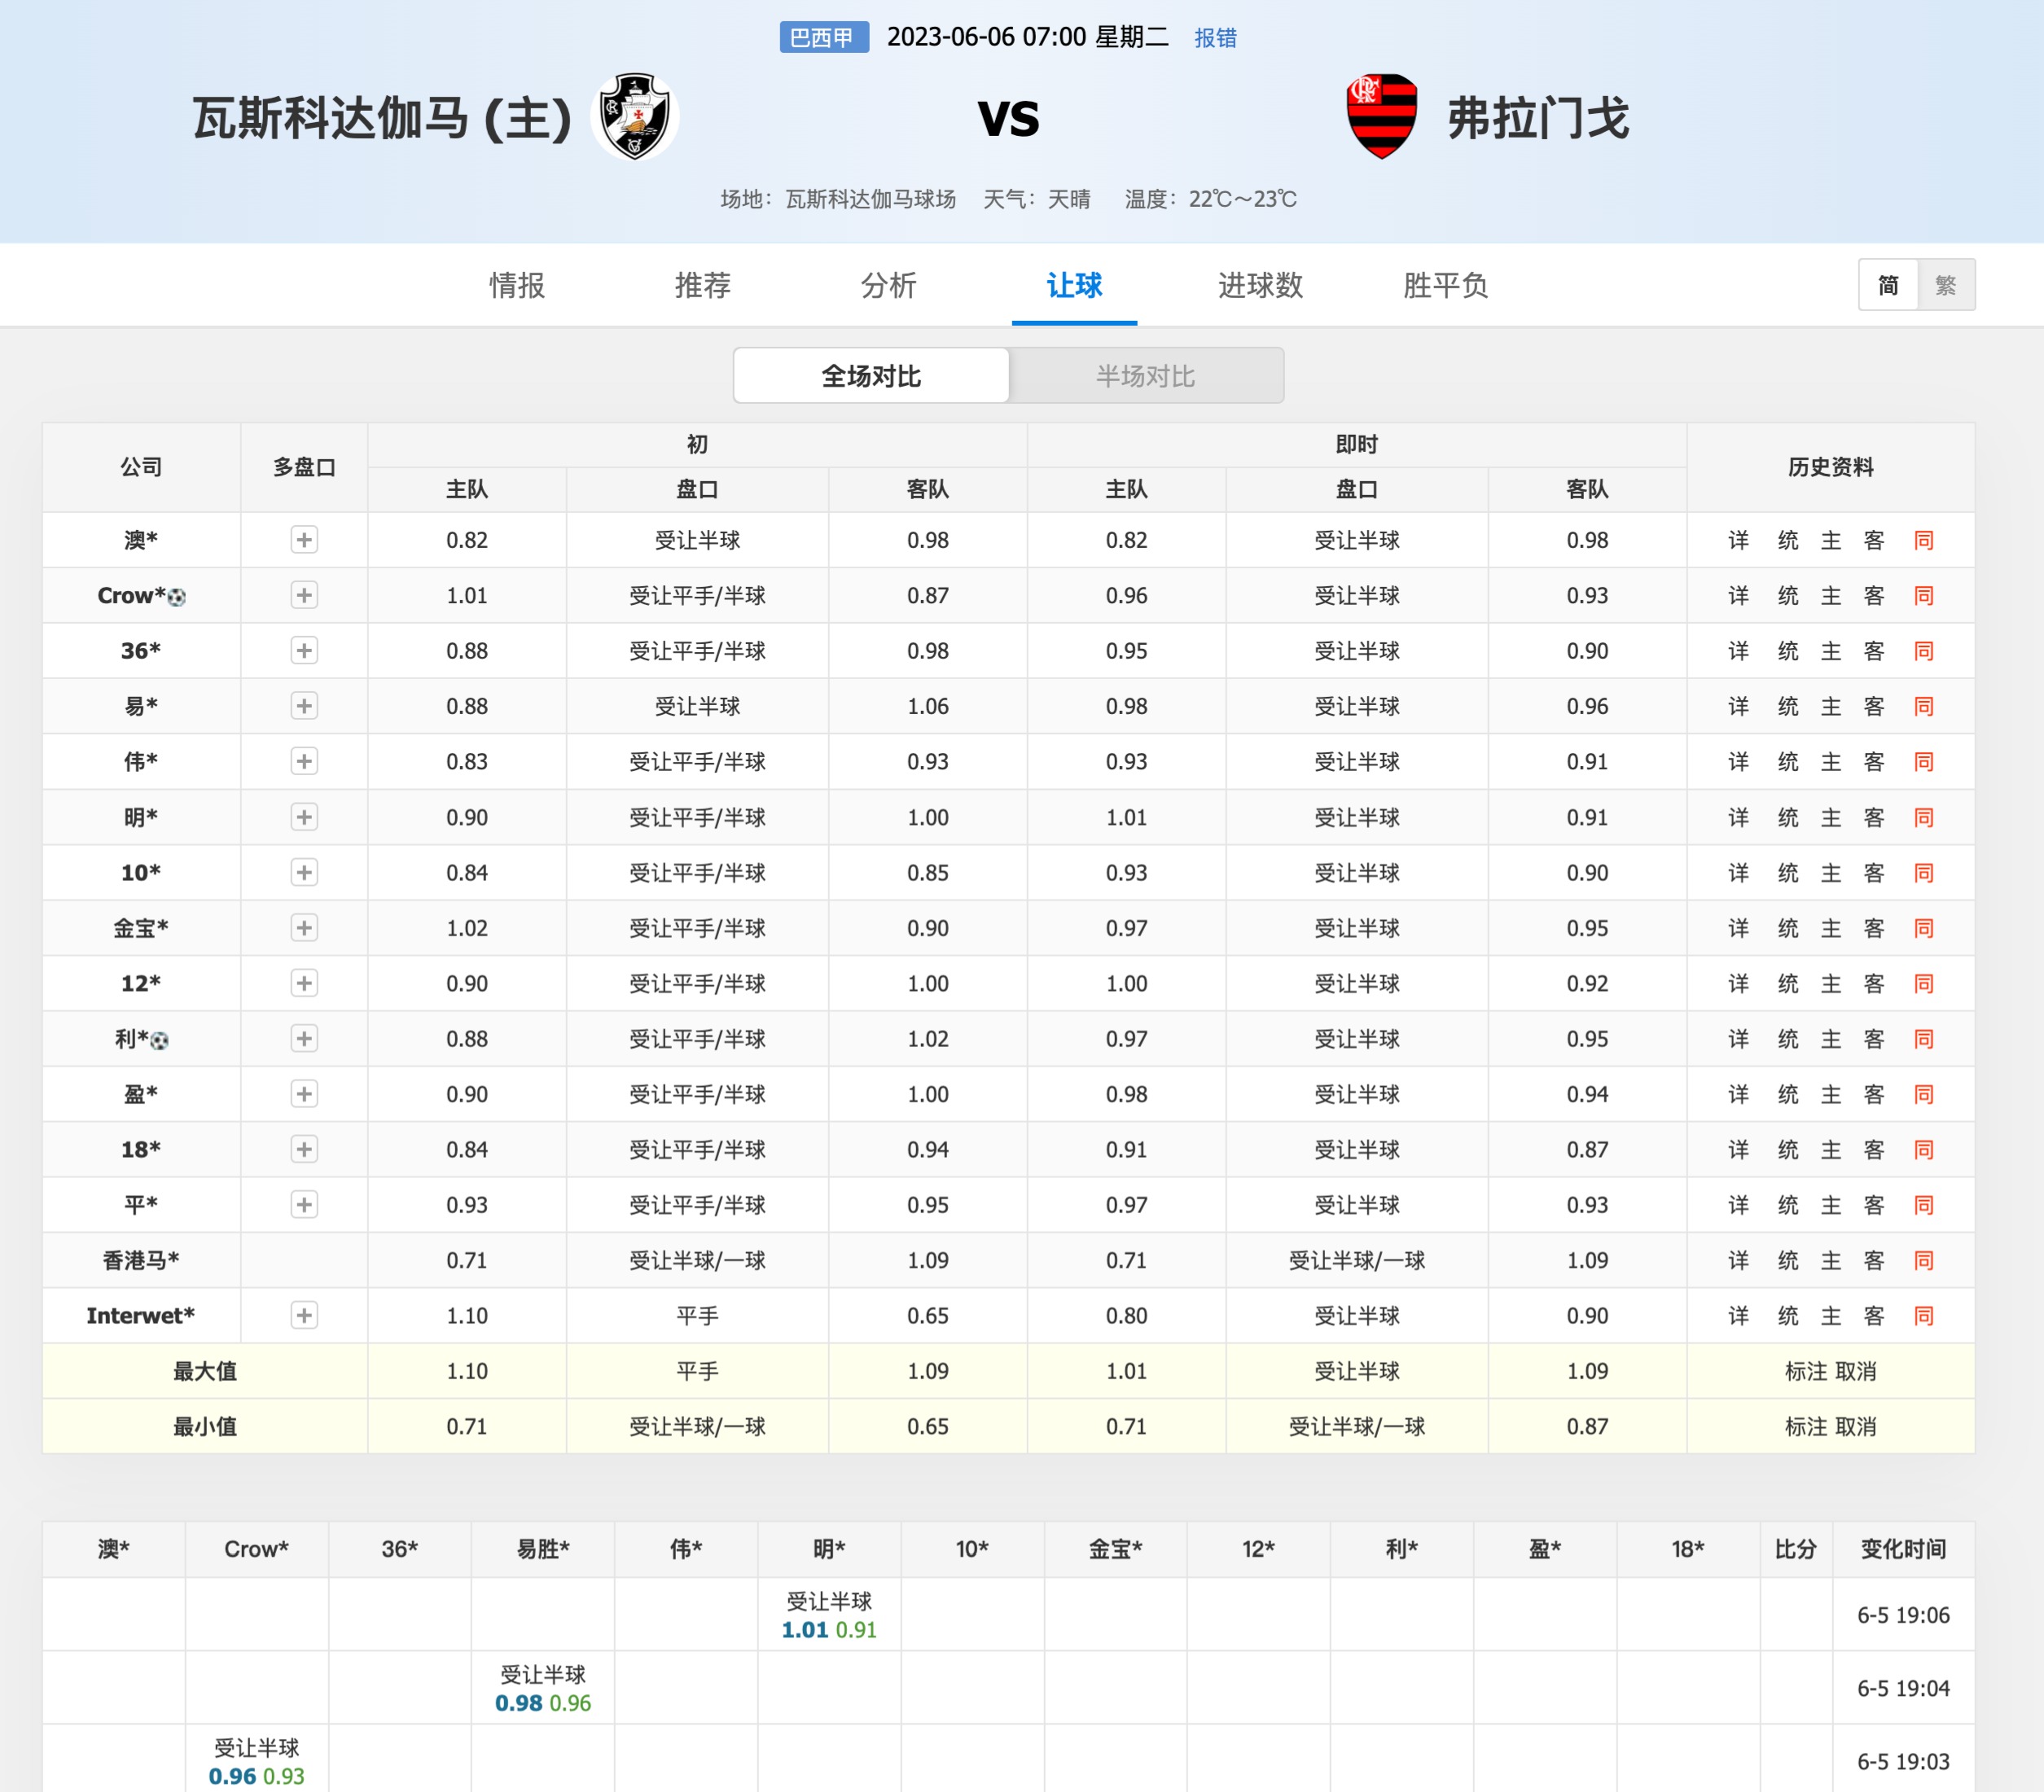This screenshot has height=1792, width=2044.
Task: Click the 报错 report error link
Action: (1215, 38)
